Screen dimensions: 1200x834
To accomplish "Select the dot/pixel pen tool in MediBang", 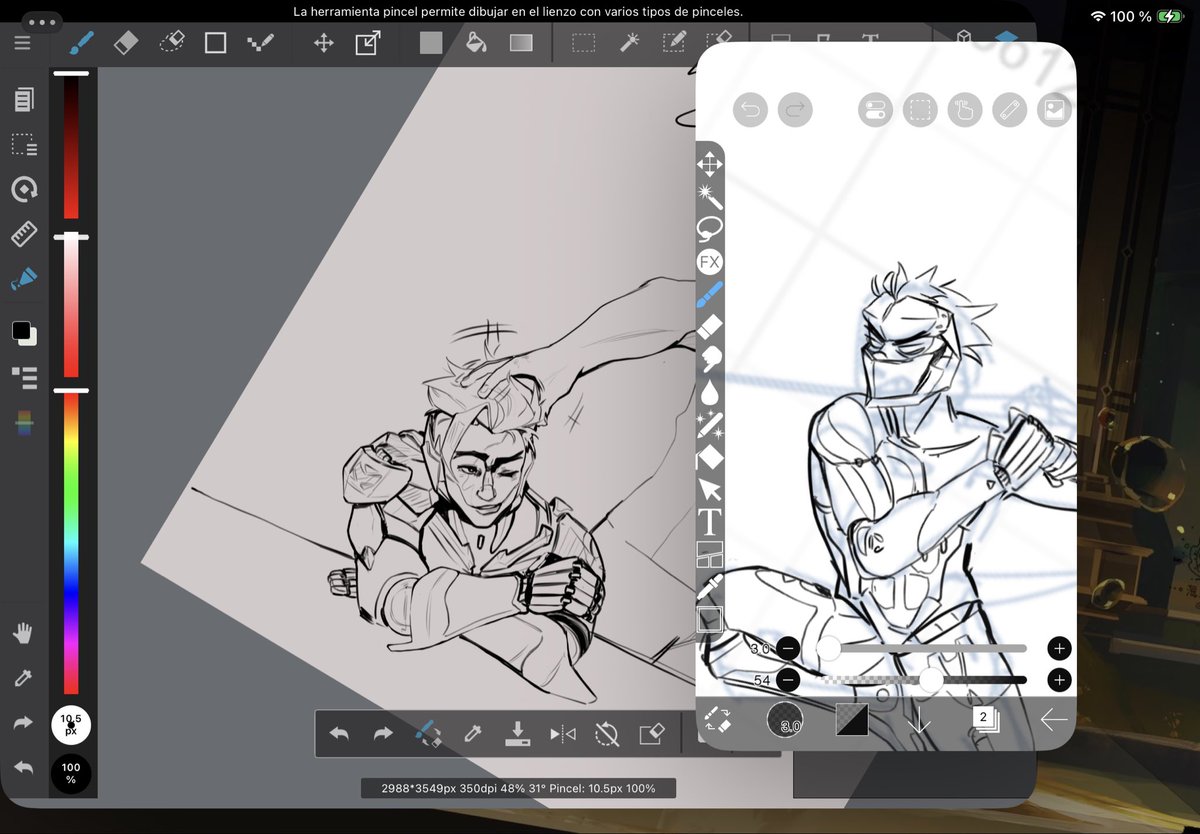I will click(x=260, y=43).
